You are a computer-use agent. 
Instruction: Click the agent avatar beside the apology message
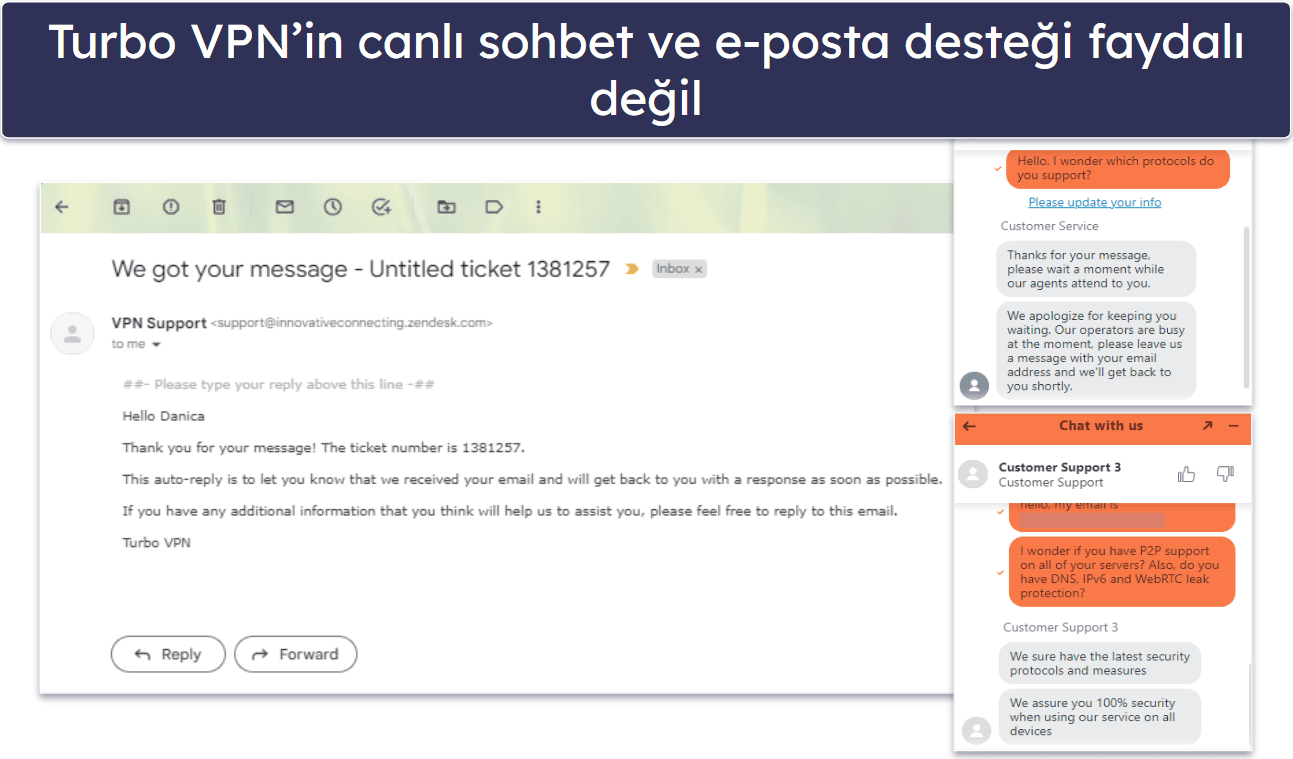(x=974, y=385)
